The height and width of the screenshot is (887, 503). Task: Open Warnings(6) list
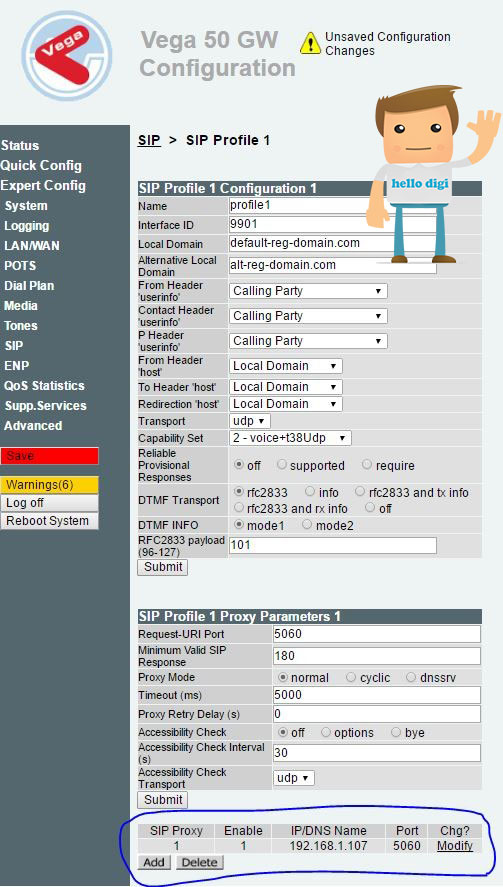click(x=49, y=485)
